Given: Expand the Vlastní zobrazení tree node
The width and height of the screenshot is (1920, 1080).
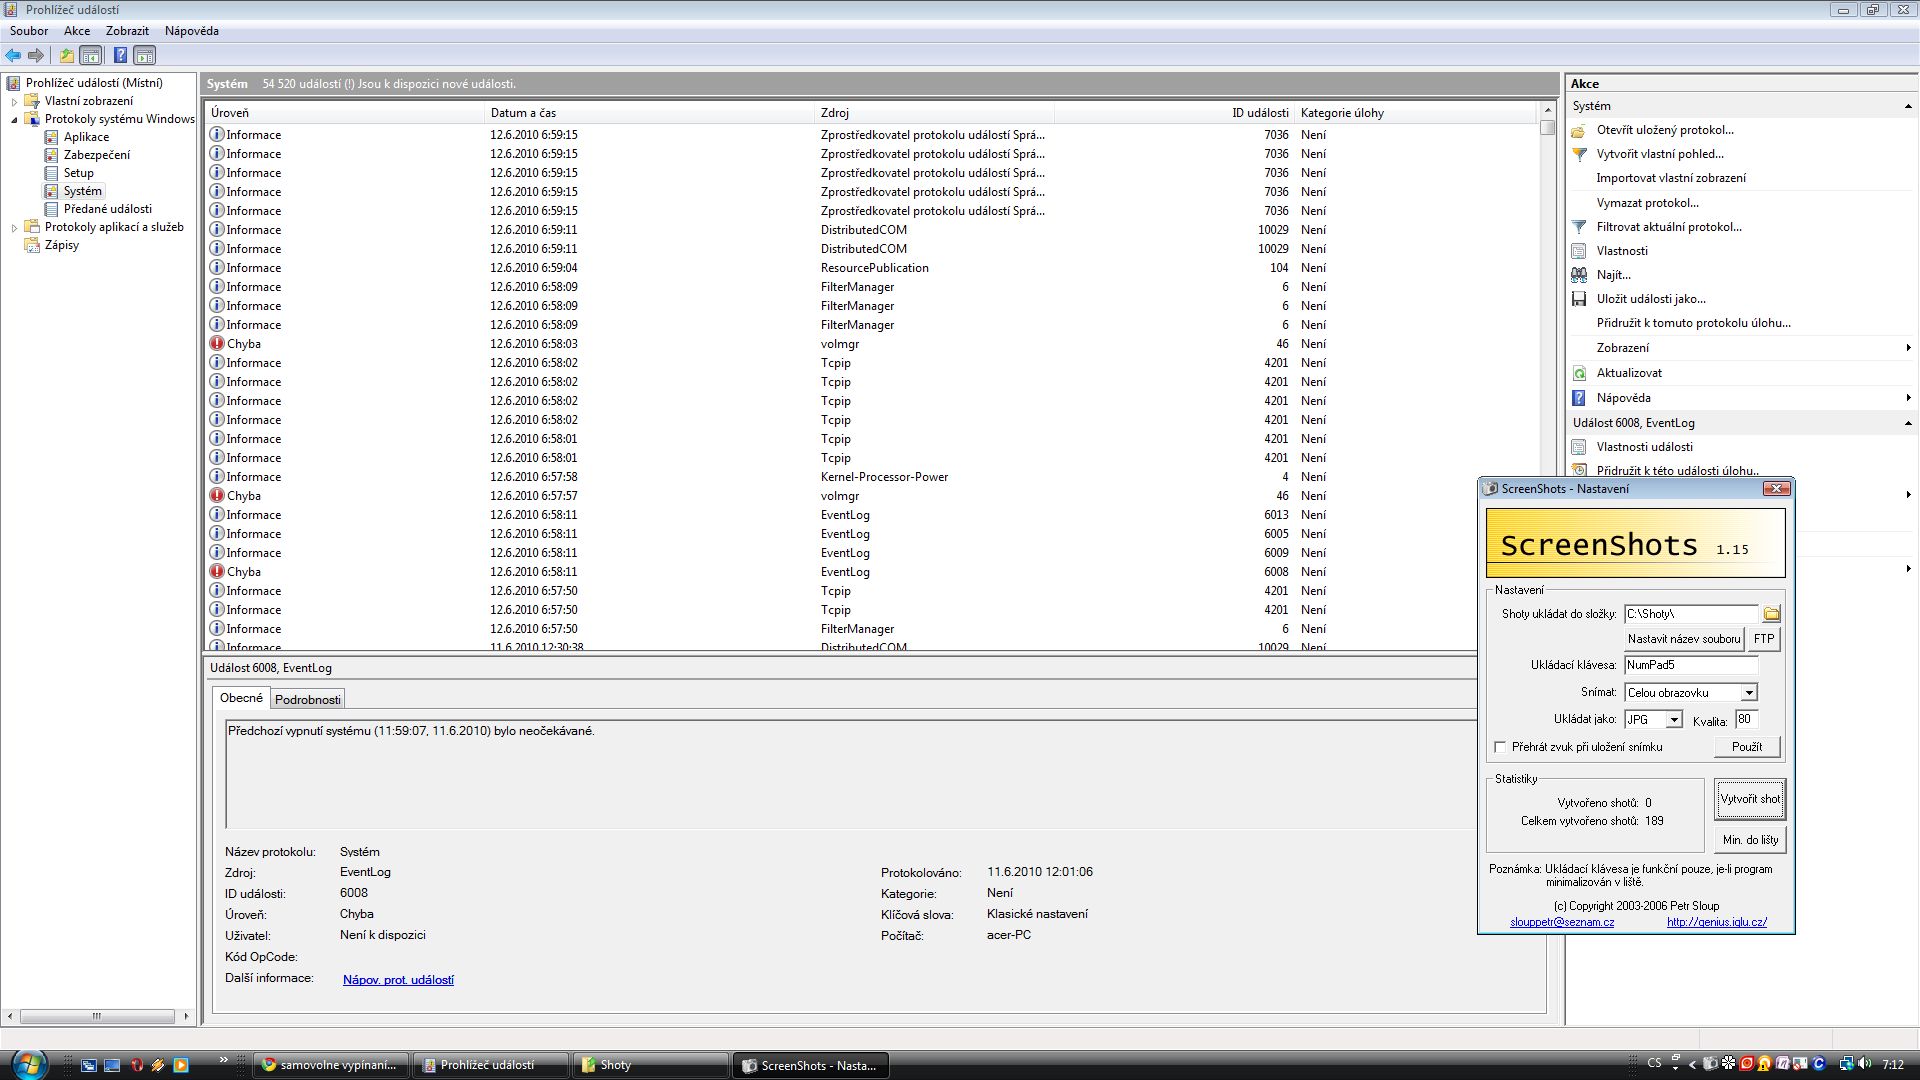Looking at the screenshot, I should pyautogui.click(x=14, y=101).
